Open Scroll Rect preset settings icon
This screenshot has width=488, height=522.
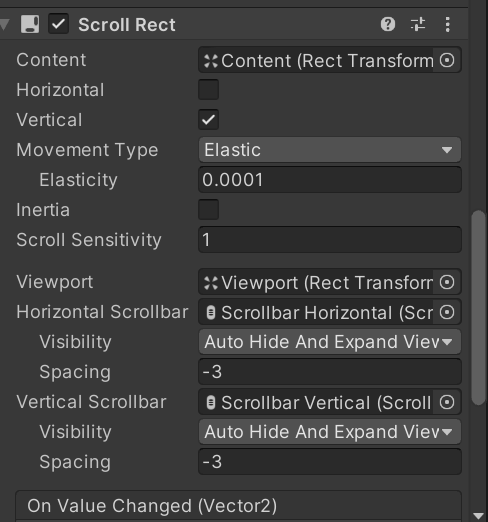[x=418, y=24]
